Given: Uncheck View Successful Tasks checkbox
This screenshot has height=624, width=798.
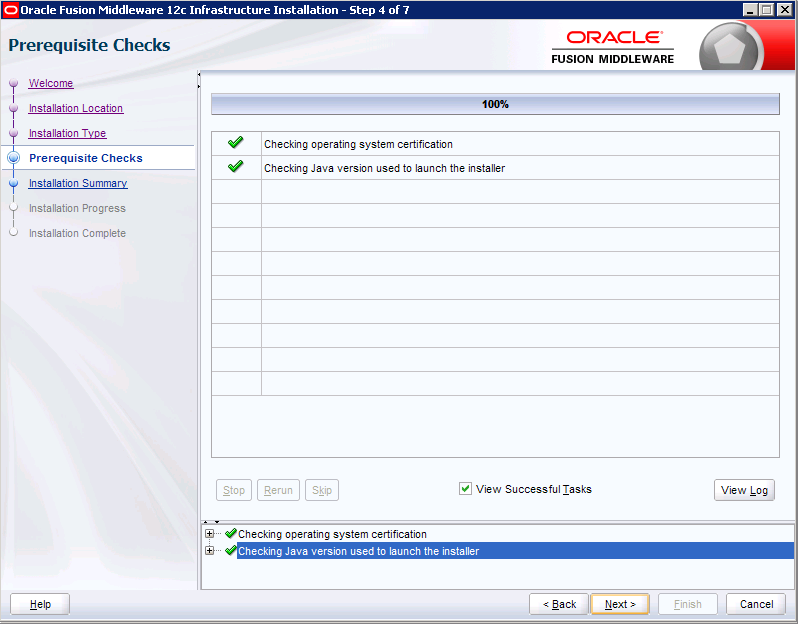Looking at the screenshot, I should (x=465, y=489).
